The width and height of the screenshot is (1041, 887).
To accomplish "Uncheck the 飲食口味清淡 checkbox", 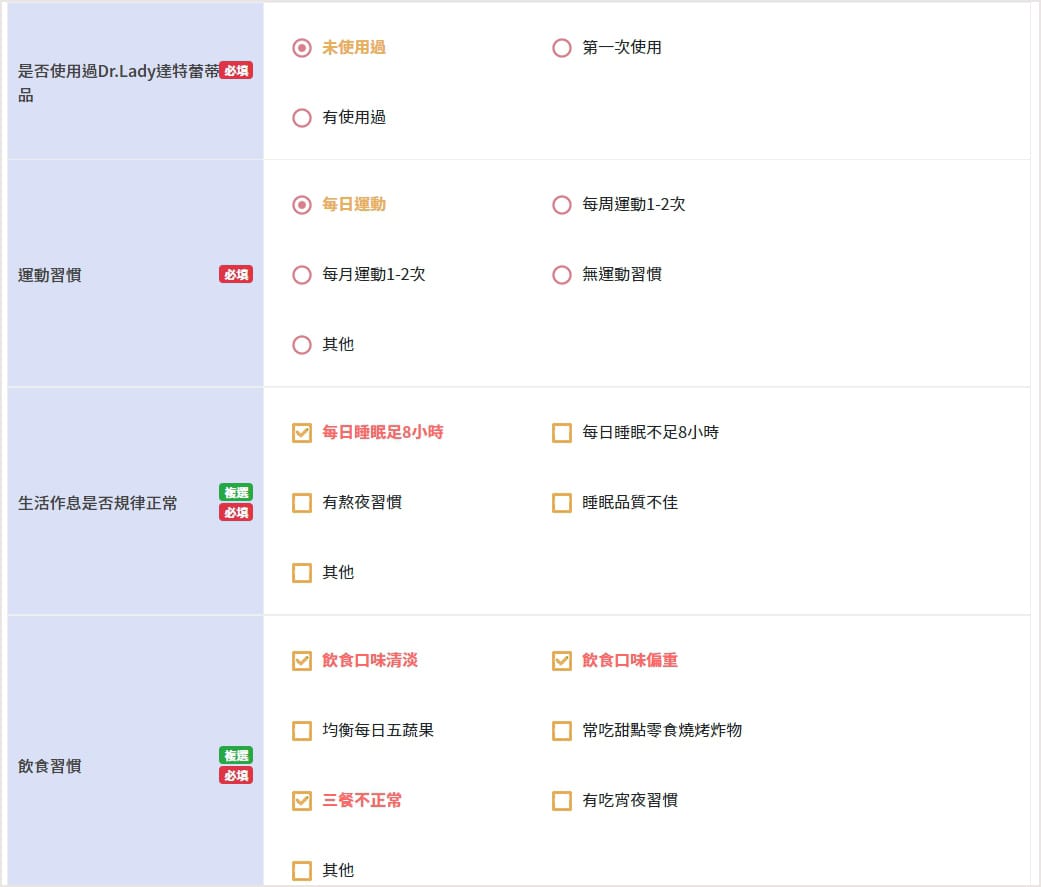I will 302,661.
